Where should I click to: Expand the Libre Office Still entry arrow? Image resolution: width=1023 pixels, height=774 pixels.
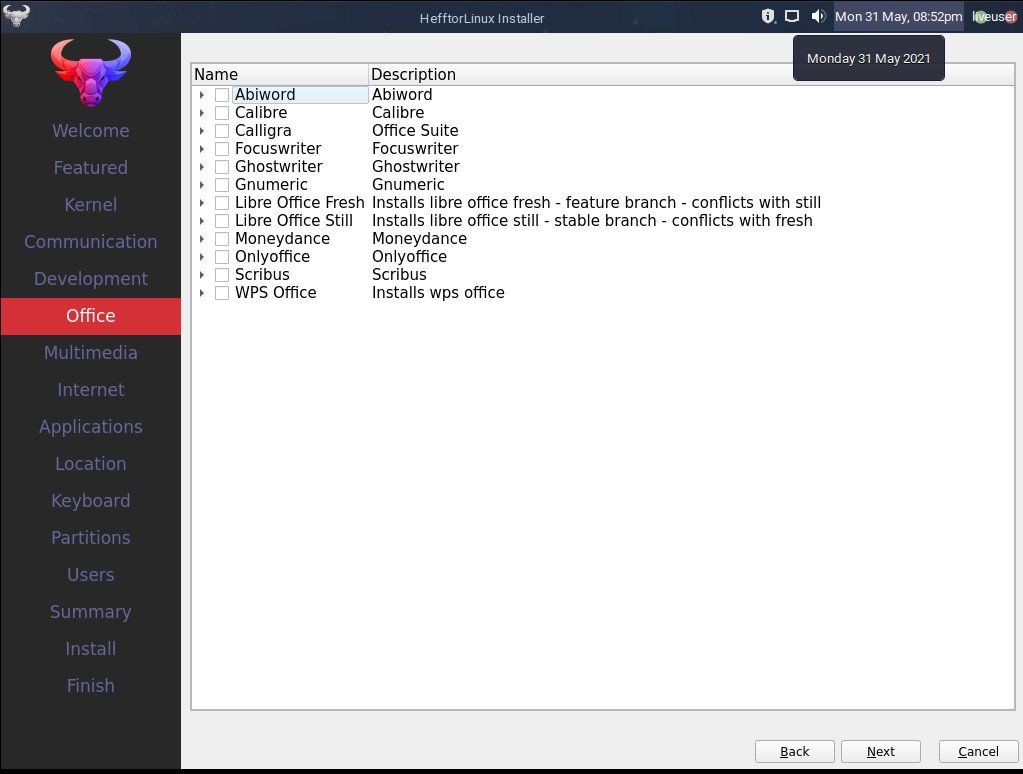click(202, 221)
